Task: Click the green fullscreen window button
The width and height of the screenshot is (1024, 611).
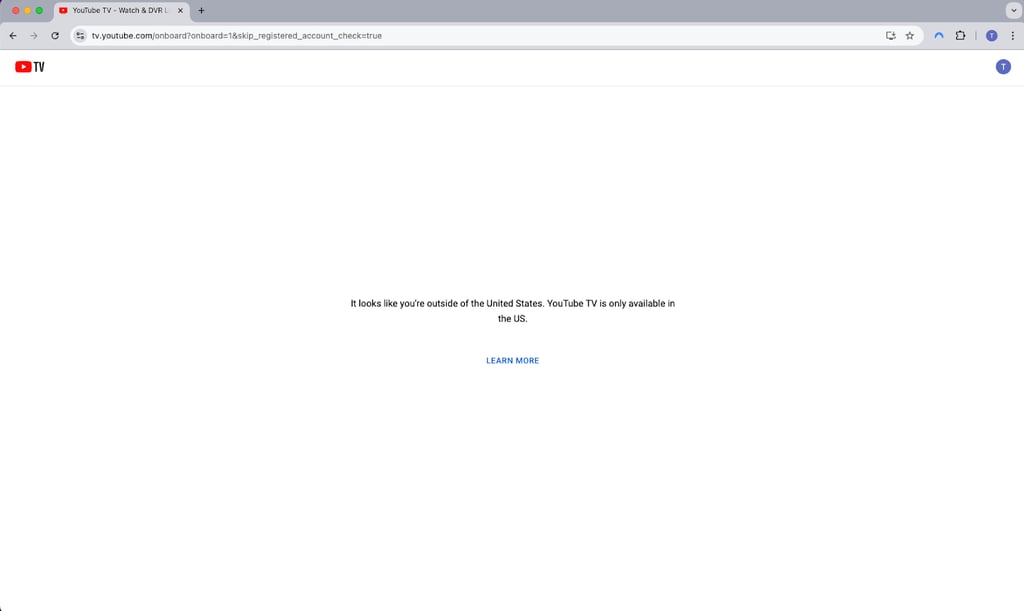Action: click(39, 10)
